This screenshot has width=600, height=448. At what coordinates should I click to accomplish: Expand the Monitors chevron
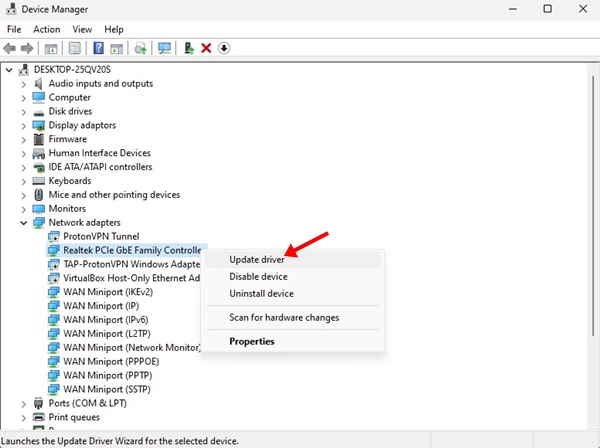pos(24,209)
